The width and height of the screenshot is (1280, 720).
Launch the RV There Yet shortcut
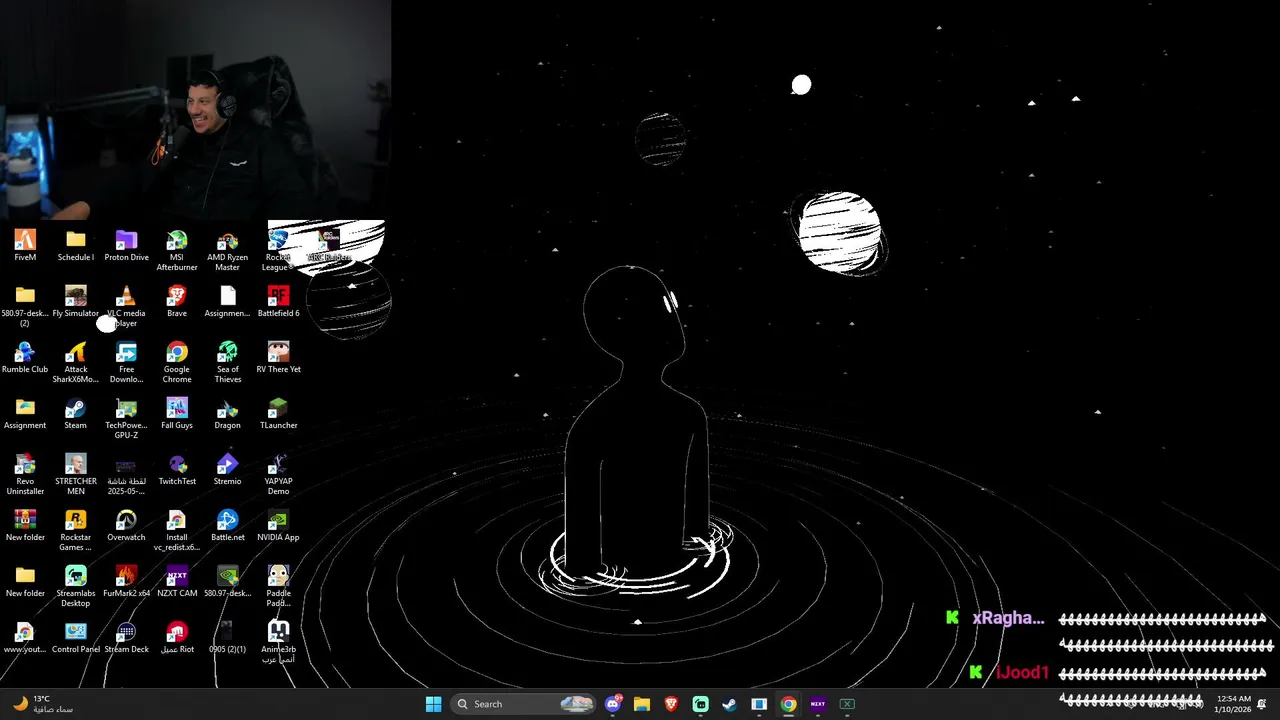tap(278, 358)
